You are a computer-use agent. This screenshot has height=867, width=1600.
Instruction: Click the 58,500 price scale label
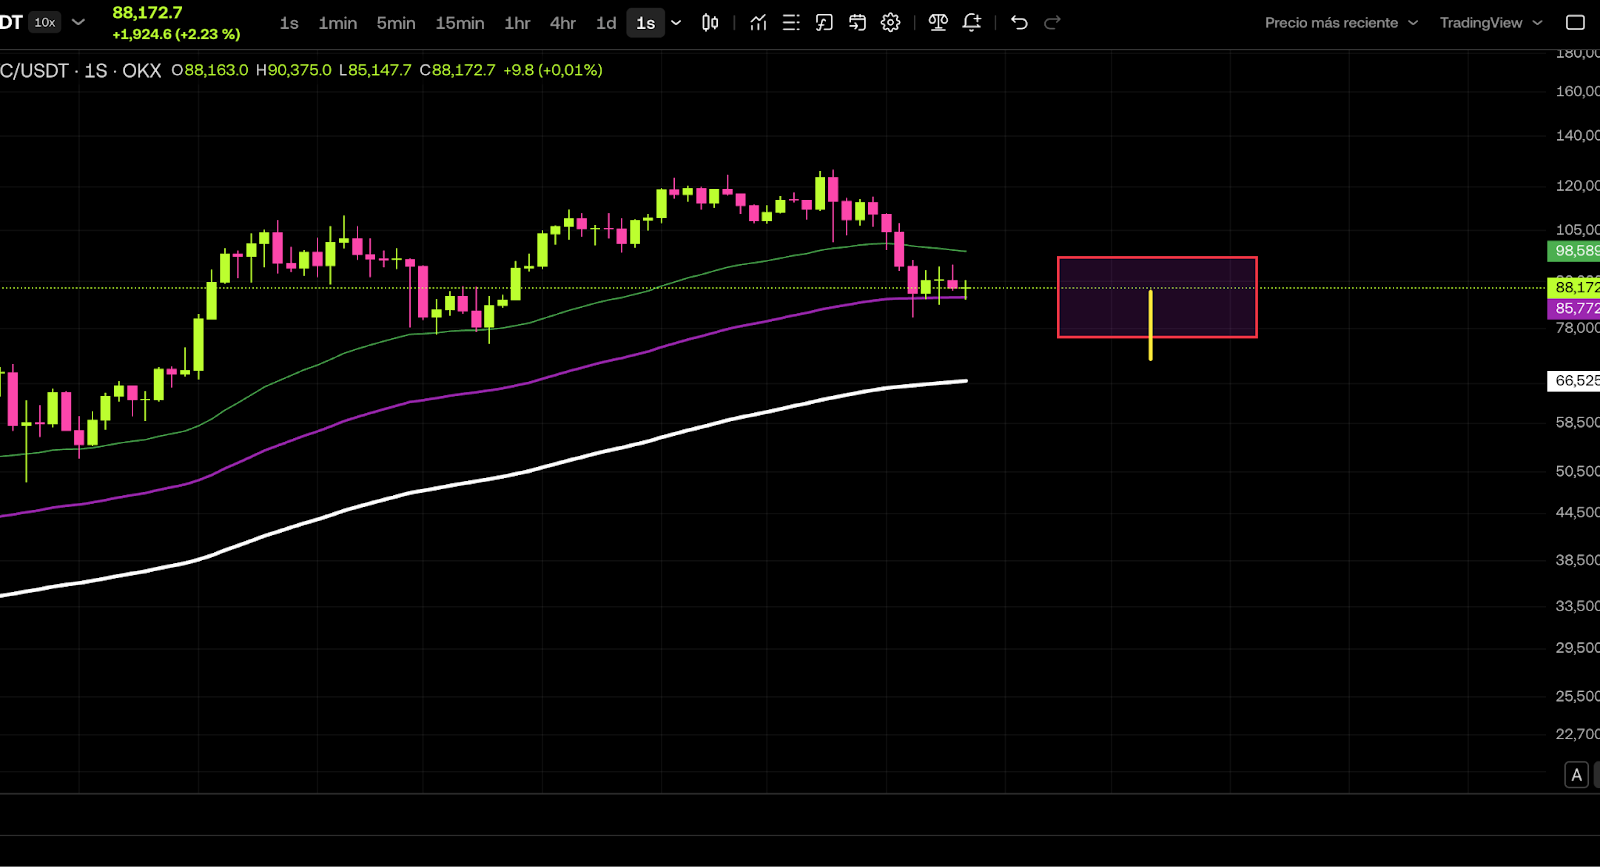1577,422
